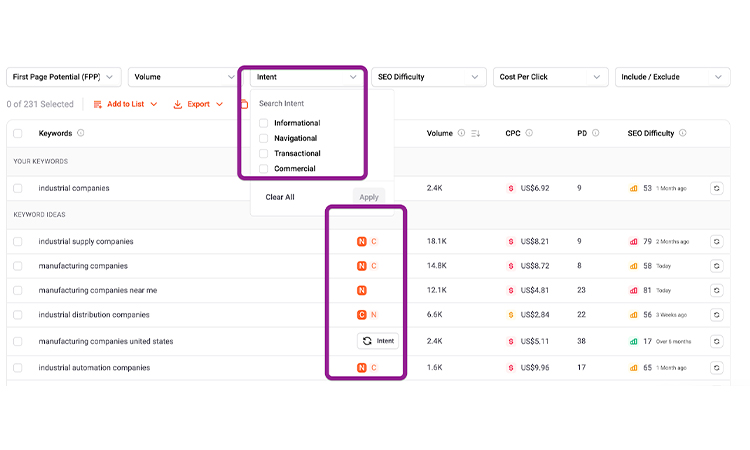Refresh the manufacturing companies near me row
The height and width of the screenshot is (450, 750).
tap(717, 290)
